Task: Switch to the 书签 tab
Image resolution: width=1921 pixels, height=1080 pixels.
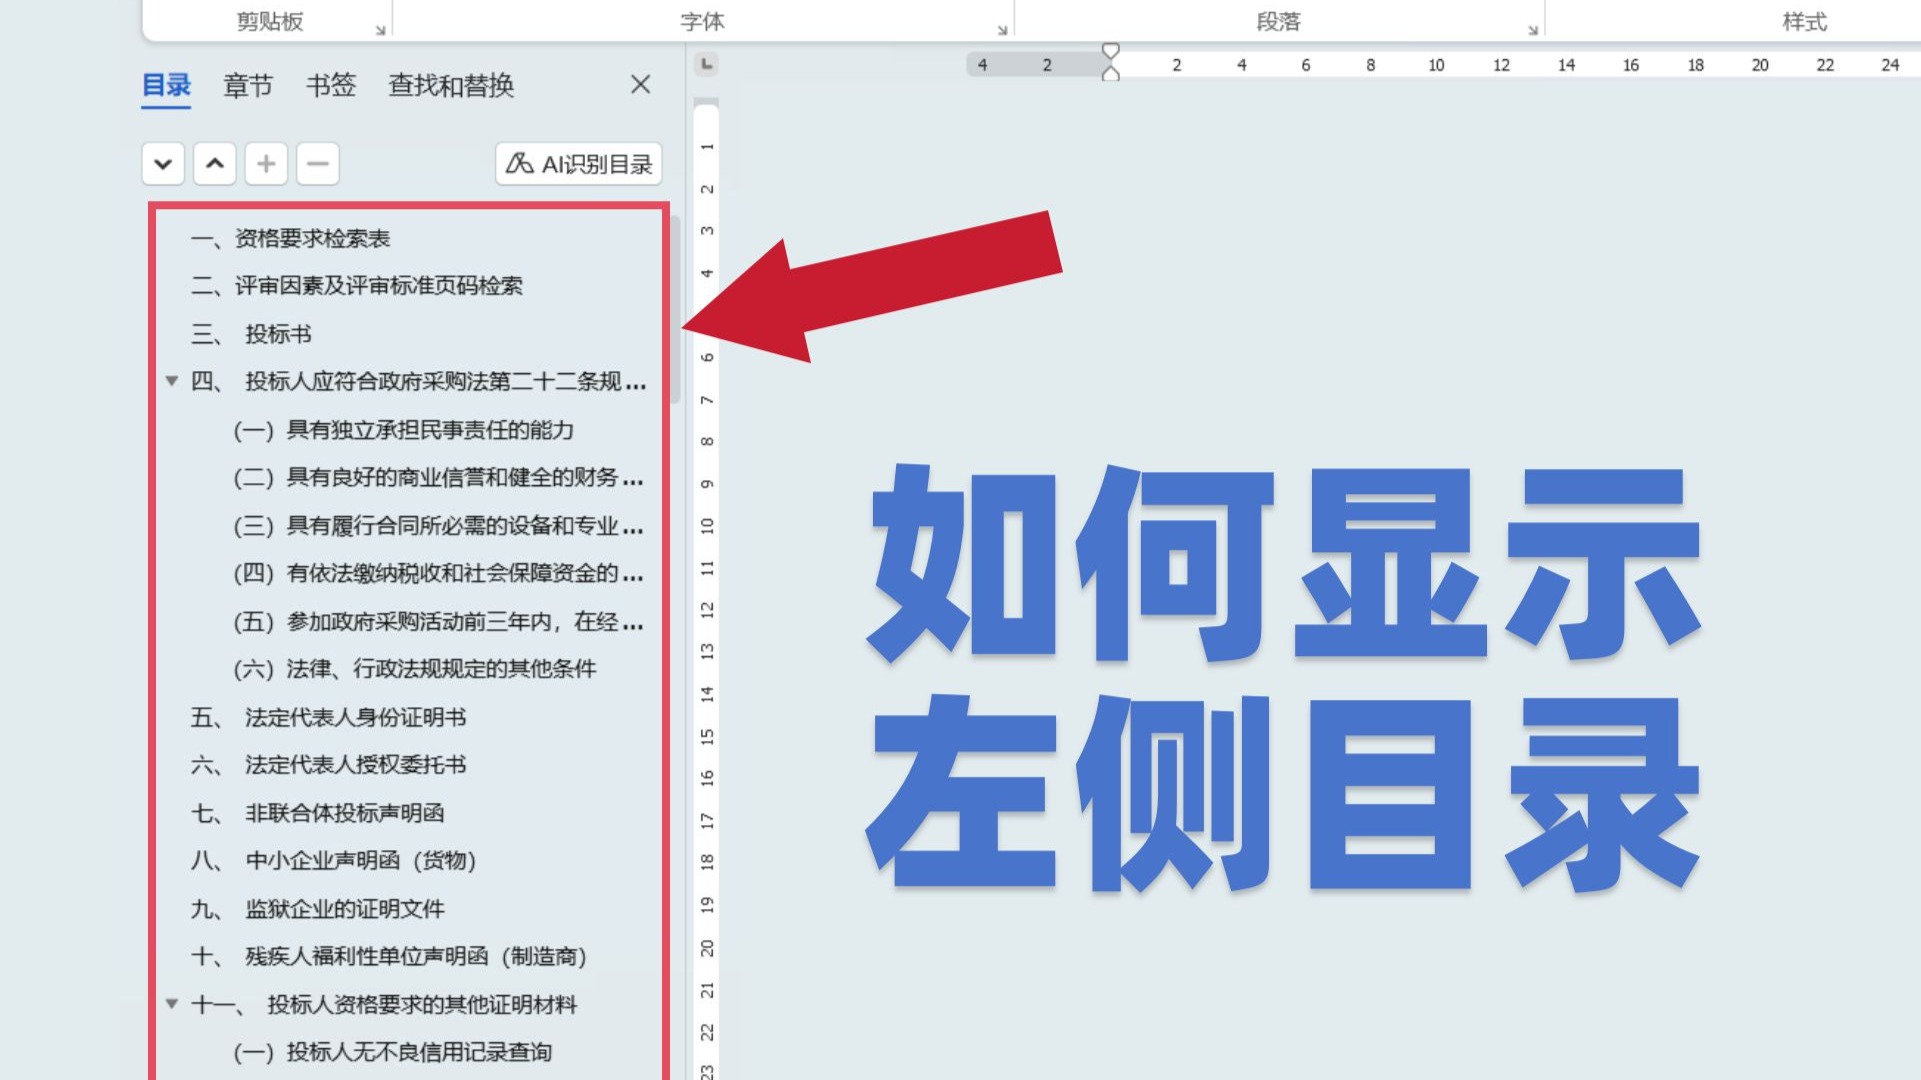Action: pos(330,86)
